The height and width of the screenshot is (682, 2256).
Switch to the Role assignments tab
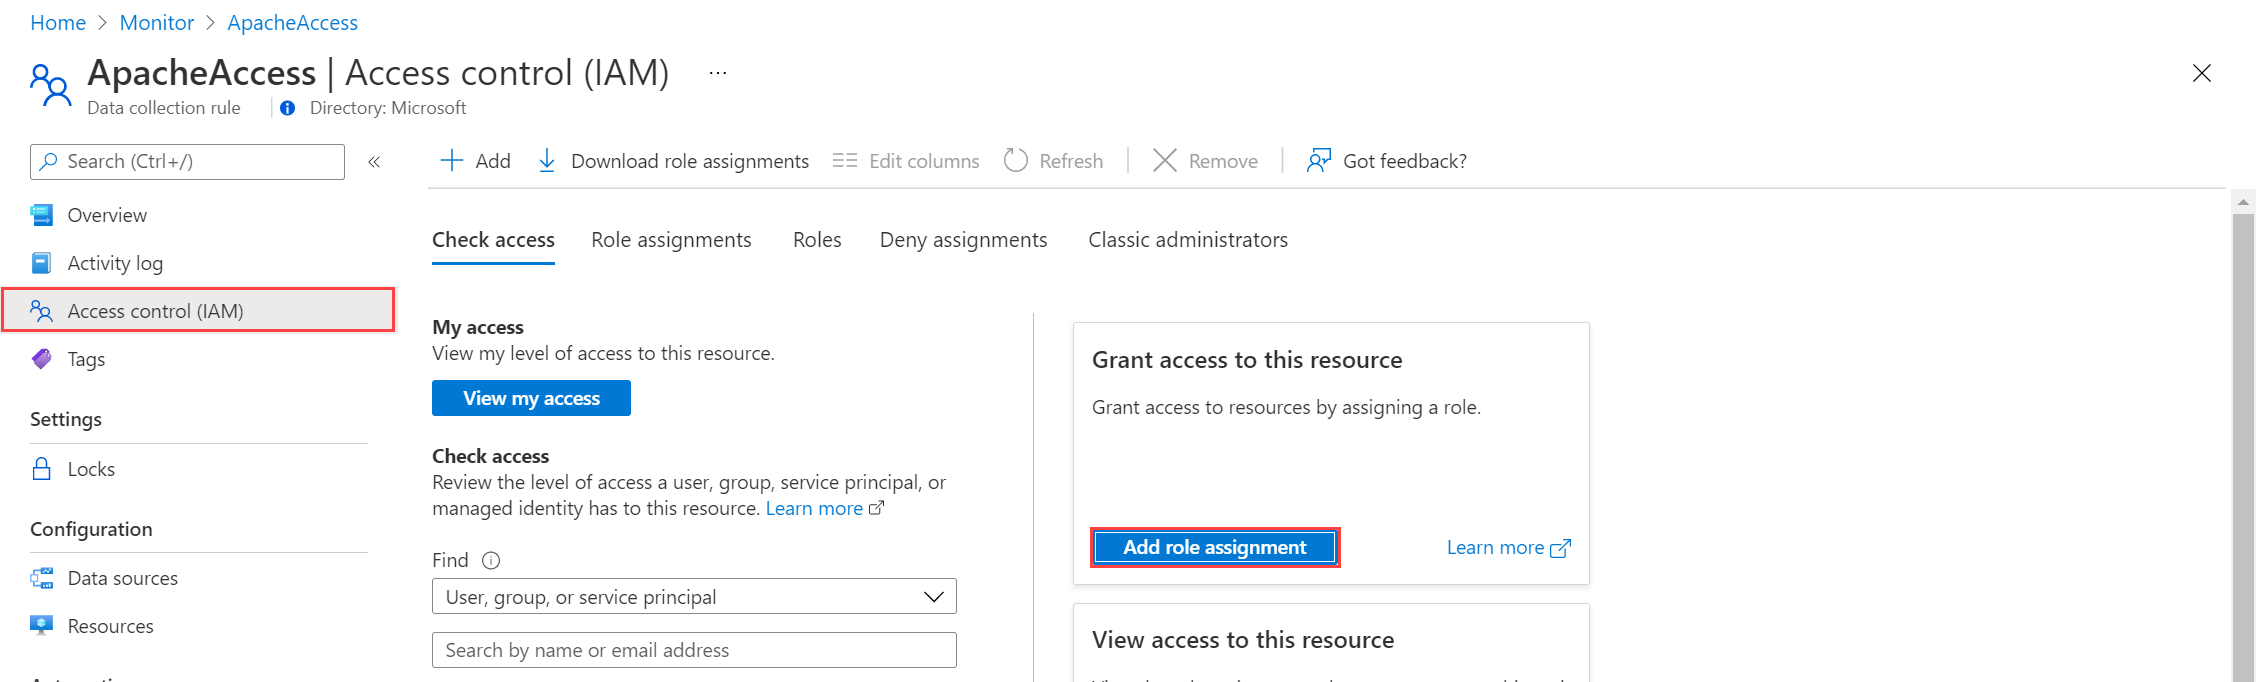(671, 240)
